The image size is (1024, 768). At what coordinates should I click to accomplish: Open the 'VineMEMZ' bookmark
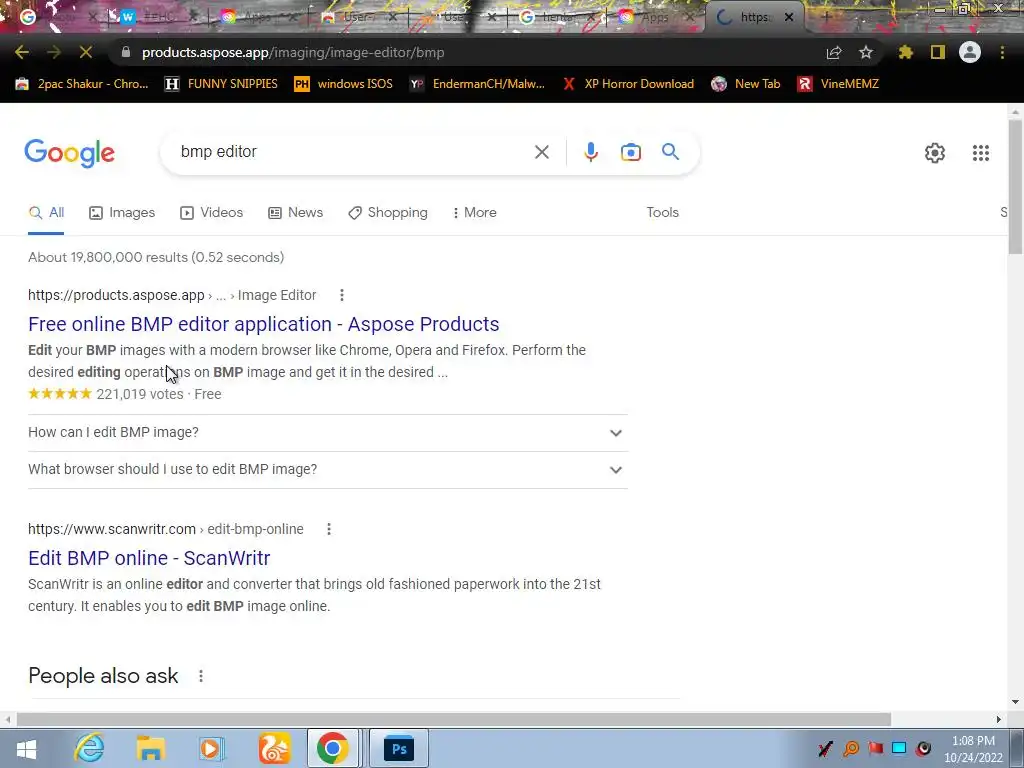click(x=838, y=84)
